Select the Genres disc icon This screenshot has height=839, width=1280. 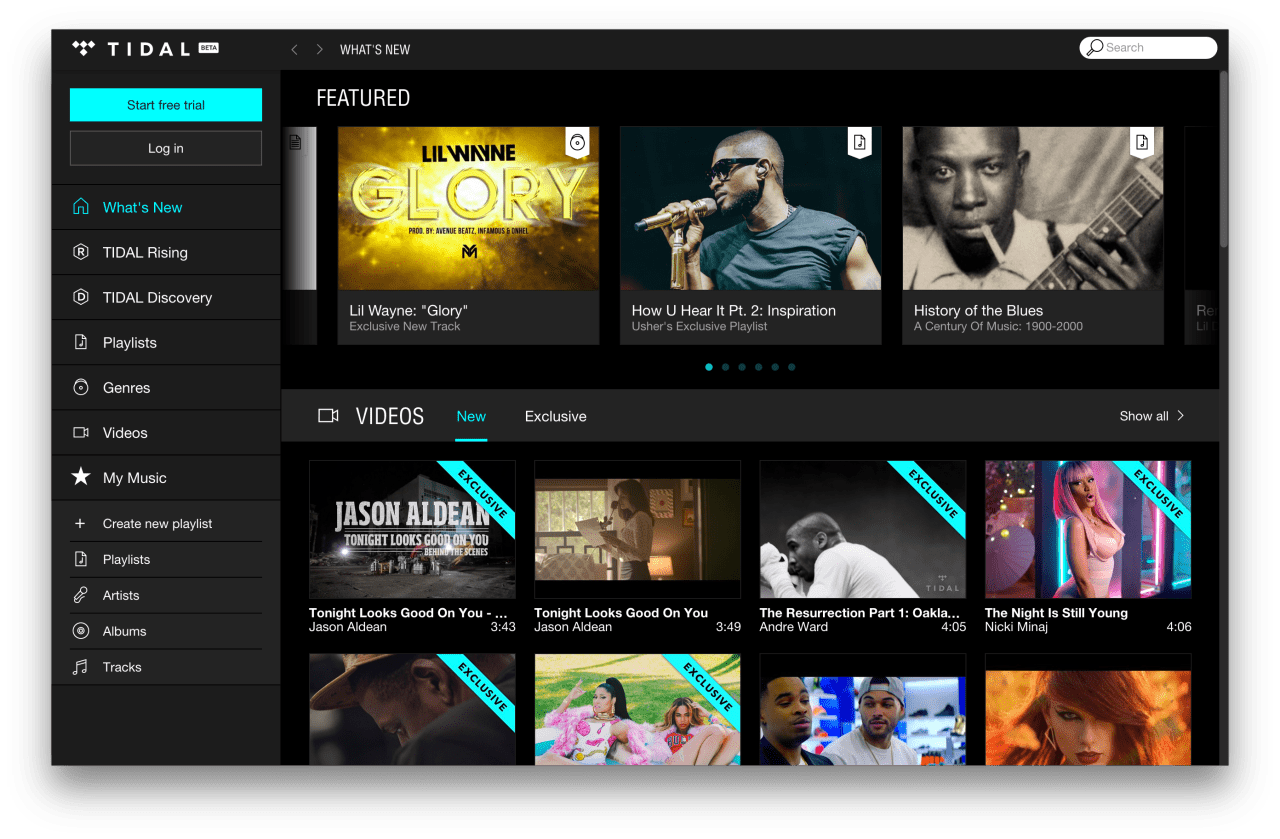(x=81, y=387)
